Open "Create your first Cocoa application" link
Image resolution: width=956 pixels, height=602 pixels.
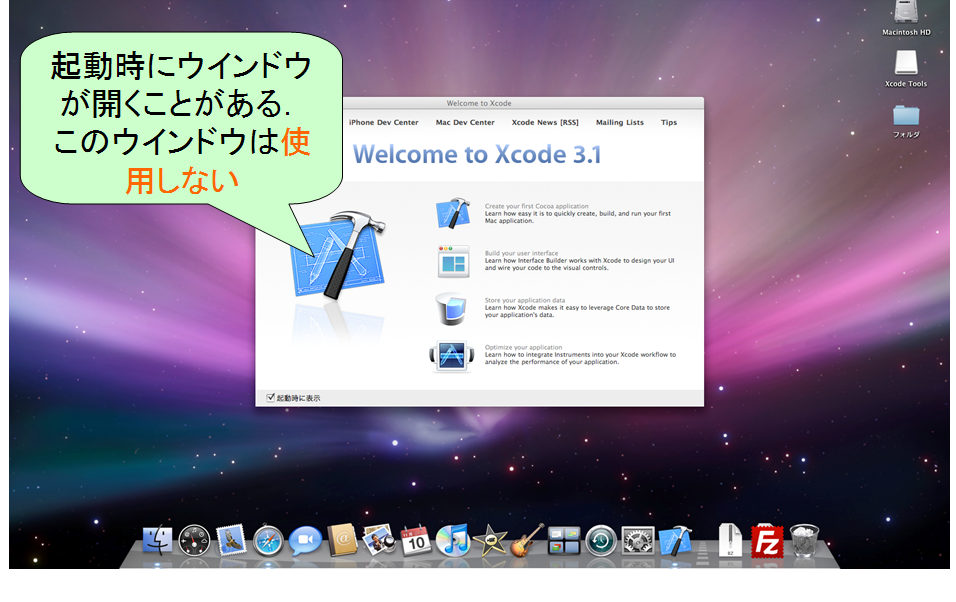(x=537, y=206)
